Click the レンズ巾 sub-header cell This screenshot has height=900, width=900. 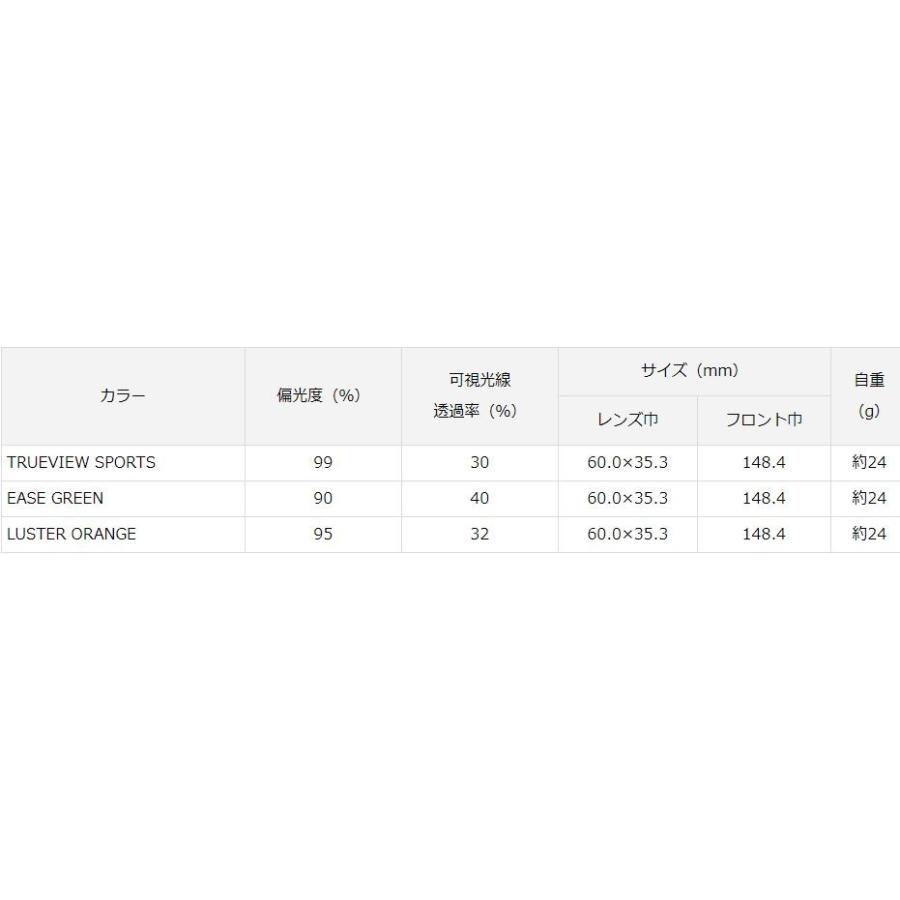[627, 420]
